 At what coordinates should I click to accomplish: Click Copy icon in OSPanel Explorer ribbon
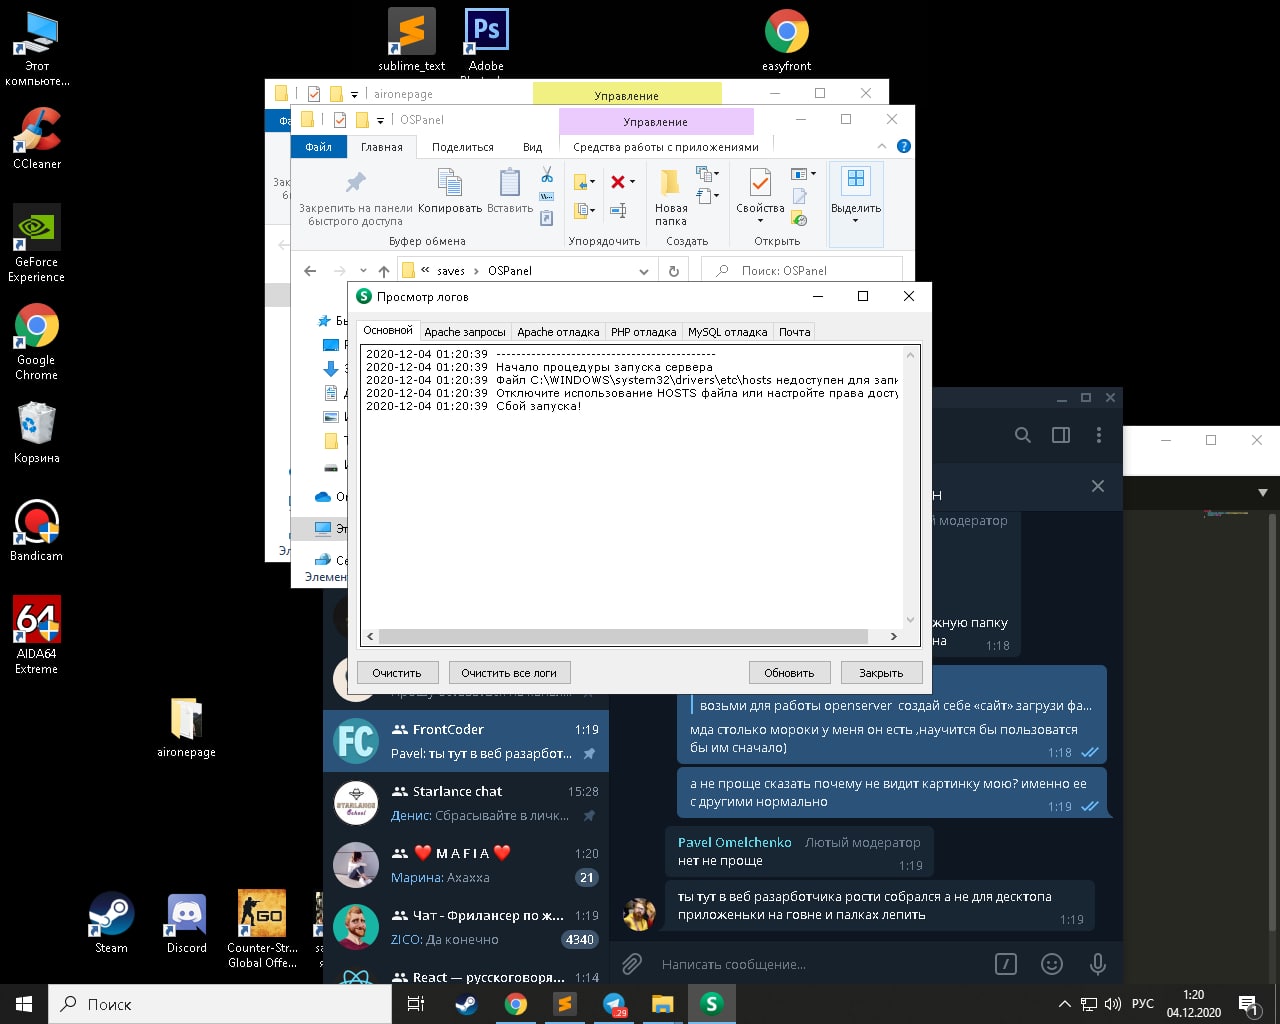click(x=450, y=182)
